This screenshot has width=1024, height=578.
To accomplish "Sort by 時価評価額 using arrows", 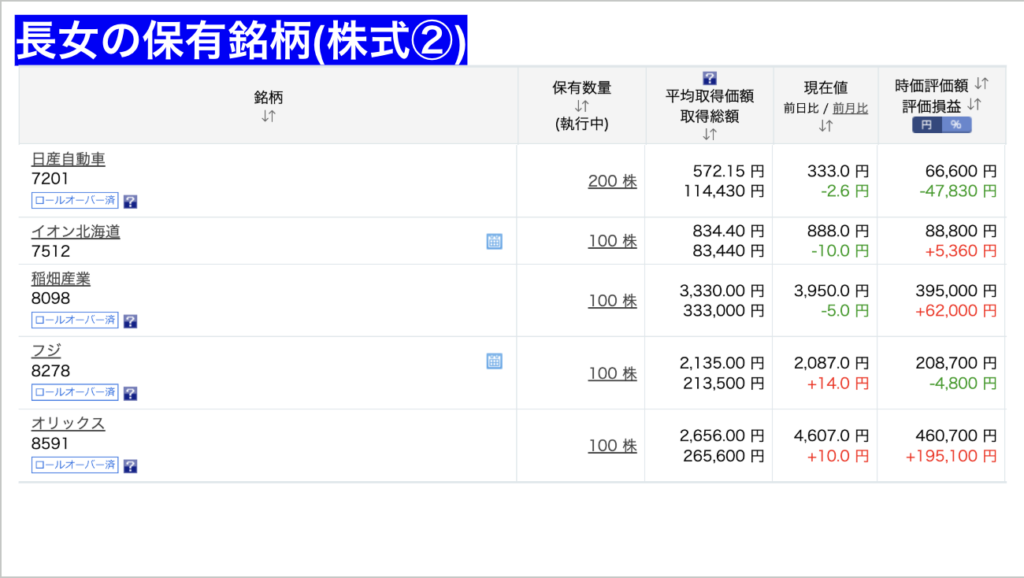I will tap(981, 84).
